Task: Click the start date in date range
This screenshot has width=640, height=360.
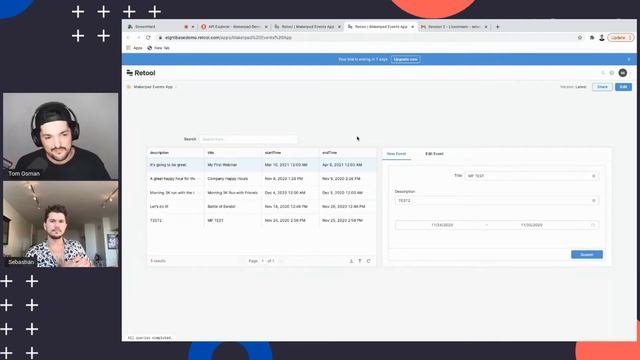Action: tap(442, 225)
